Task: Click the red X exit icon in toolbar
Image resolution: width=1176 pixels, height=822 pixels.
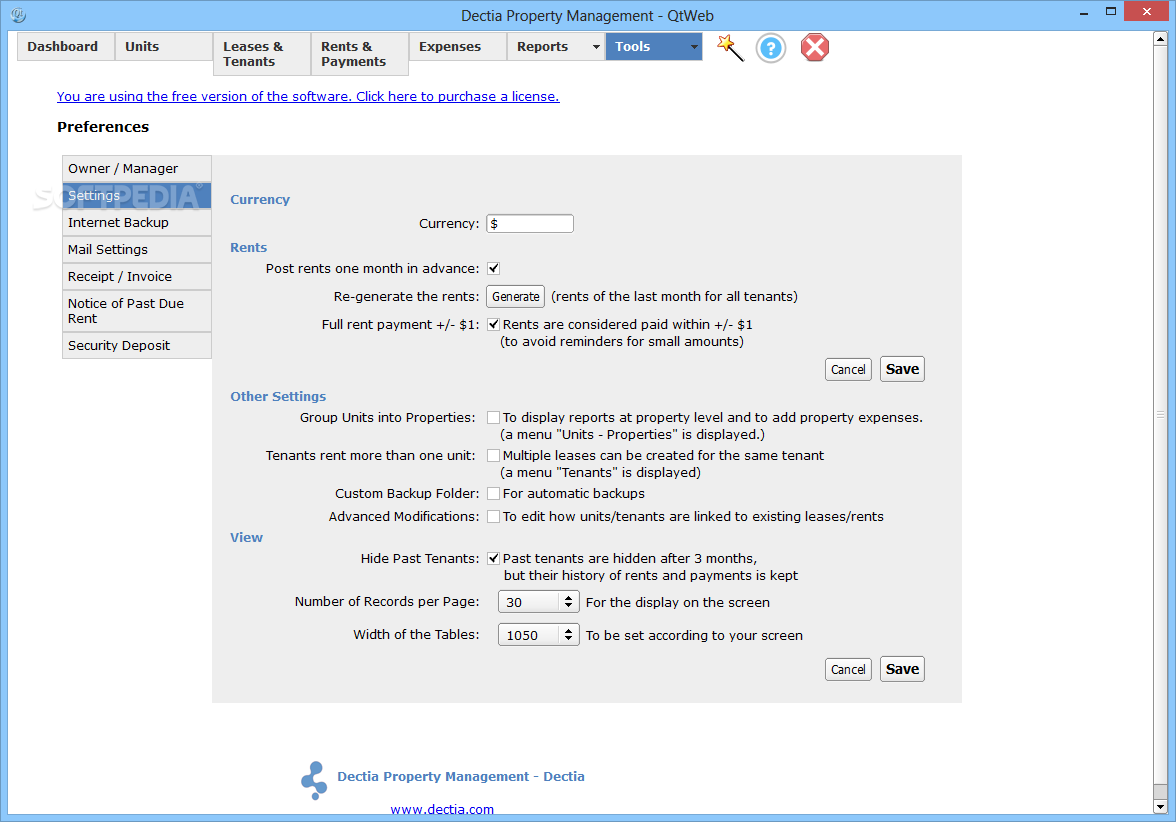Action: [x=814, y=48]
